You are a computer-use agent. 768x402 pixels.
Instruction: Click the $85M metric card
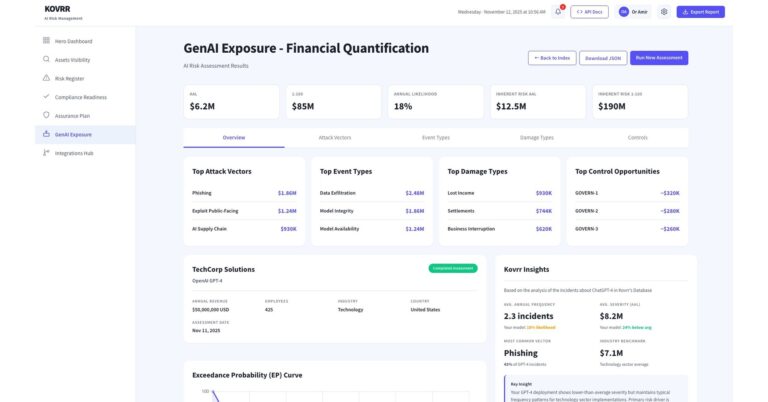[x=334, y=102]
